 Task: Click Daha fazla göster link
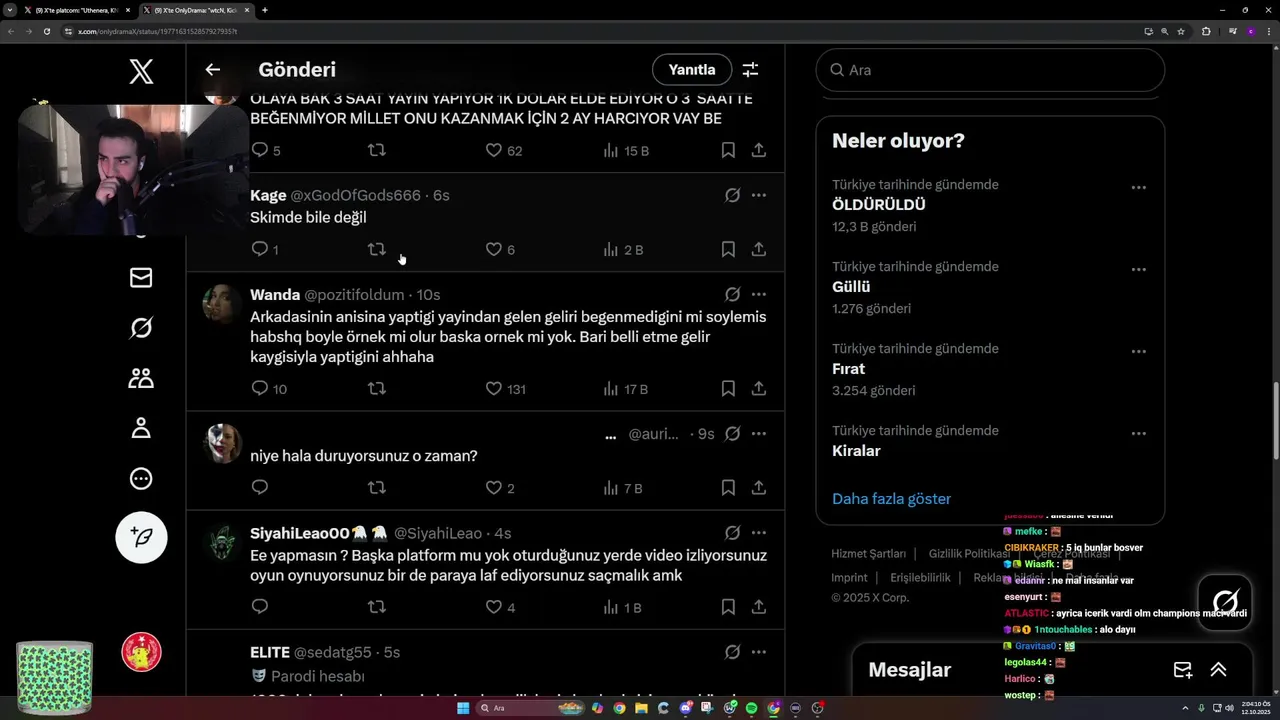891,498
